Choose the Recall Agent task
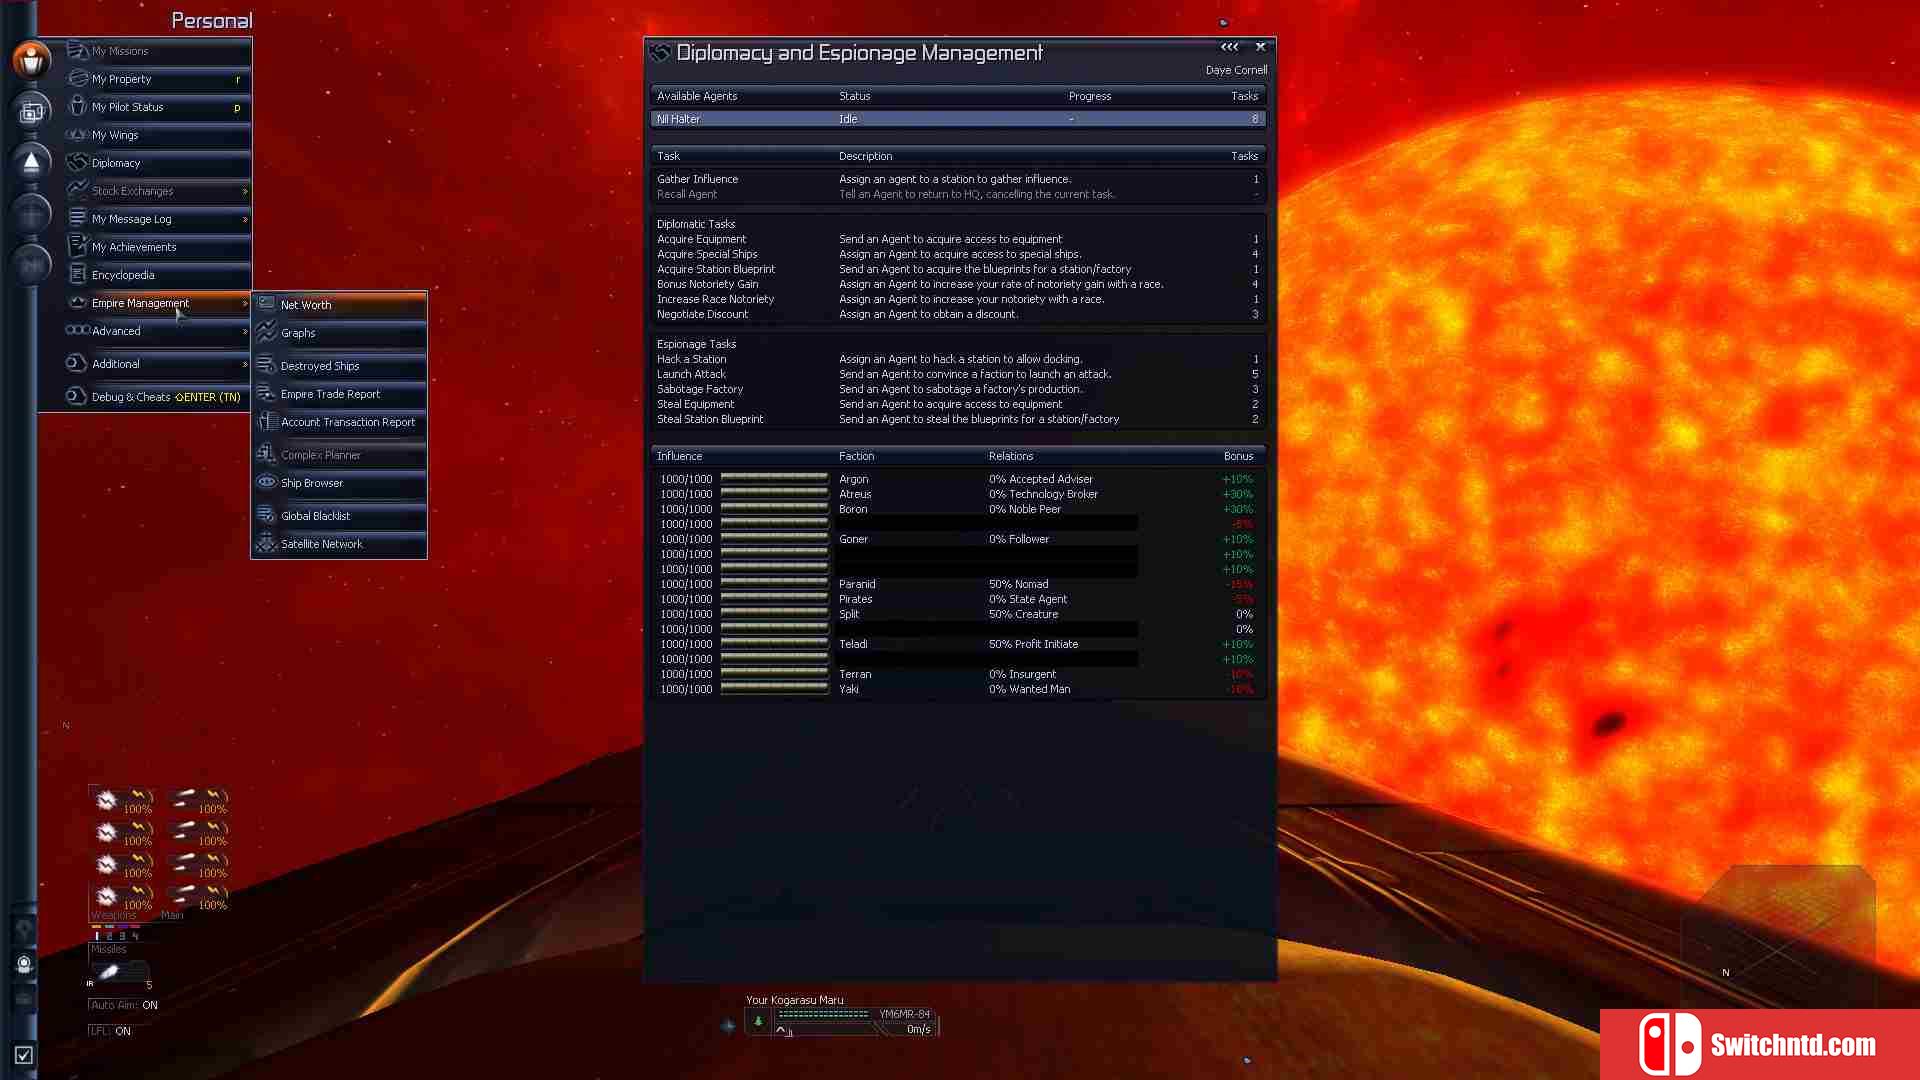The image size is (1920, 1080). [958, 194]
